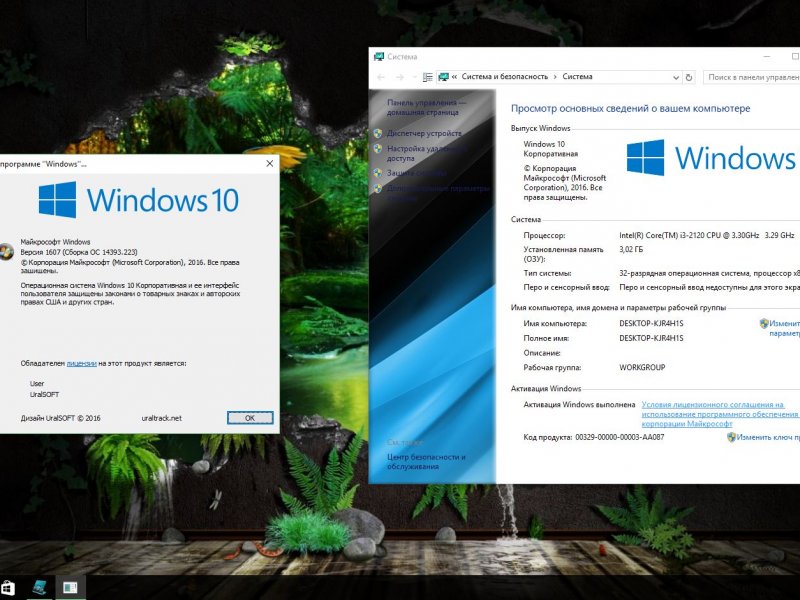The height and width of the screenshot is (600, 800).
Task: Select the Система и безопасность breadcrumb
Action: (505, 77)
